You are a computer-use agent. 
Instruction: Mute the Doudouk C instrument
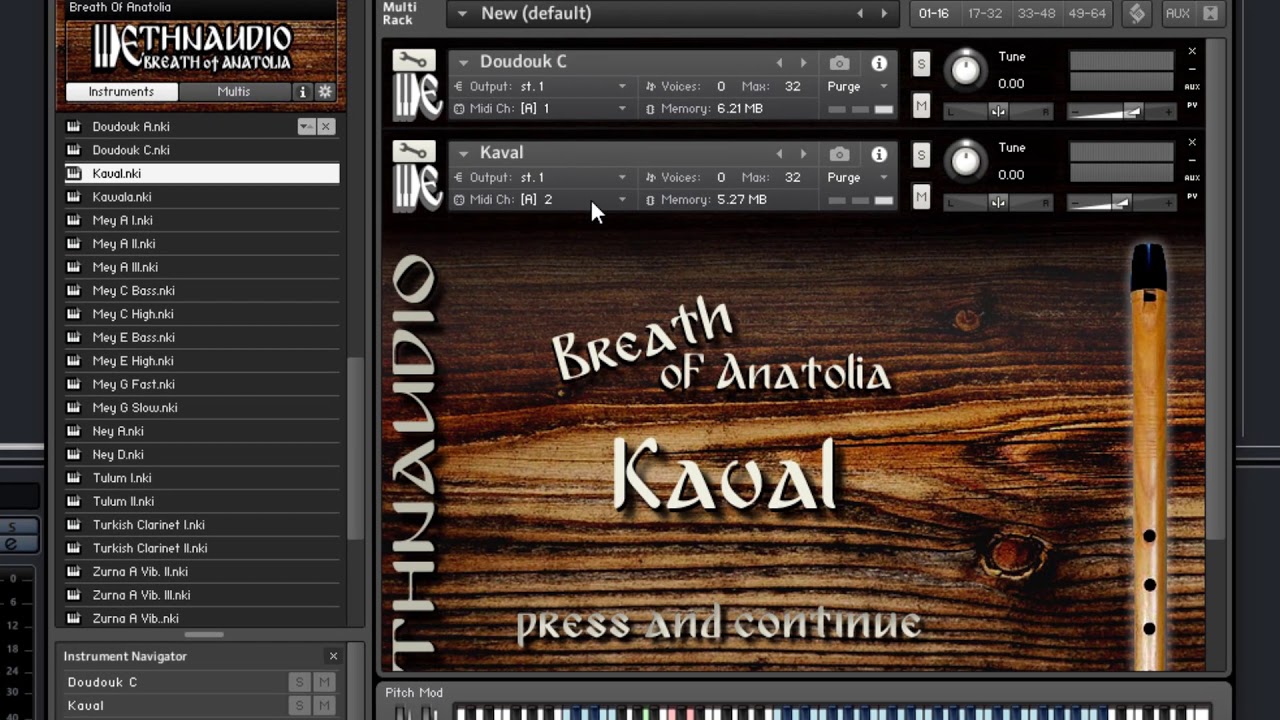click(x=921, y=105)
